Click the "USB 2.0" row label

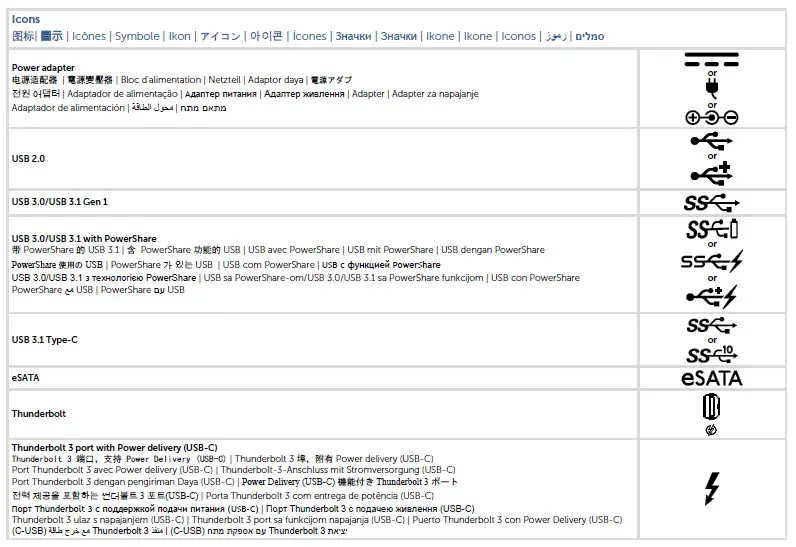tap(28, 159)
